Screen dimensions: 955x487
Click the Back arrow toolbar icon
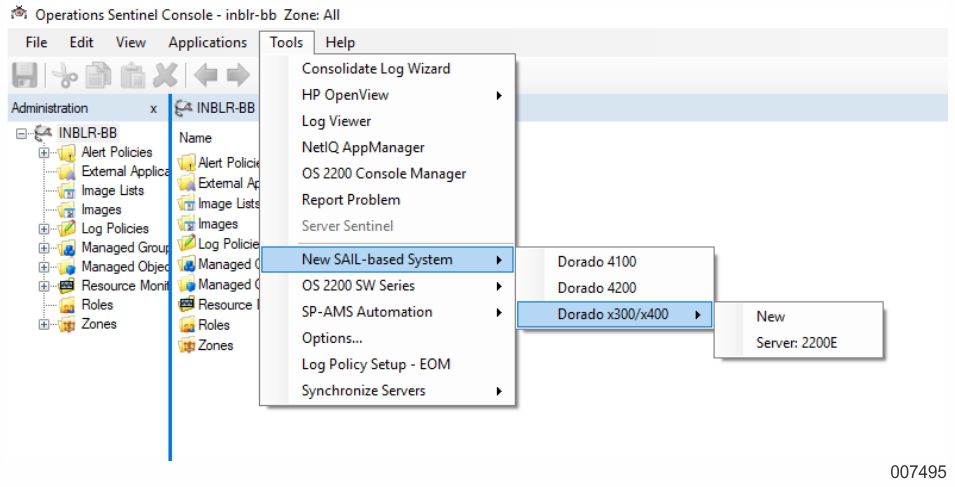coord(205,75)
